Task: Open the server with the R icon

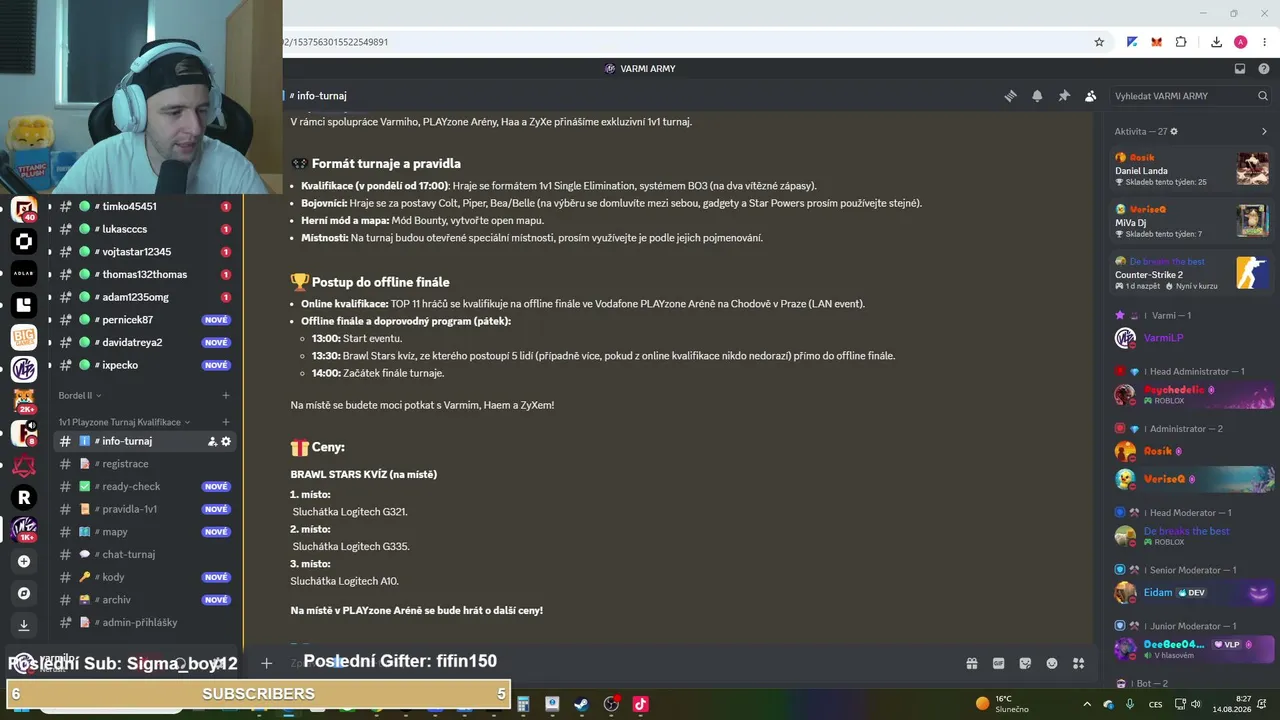Action: pyautogui.click(x=24, y=497)
